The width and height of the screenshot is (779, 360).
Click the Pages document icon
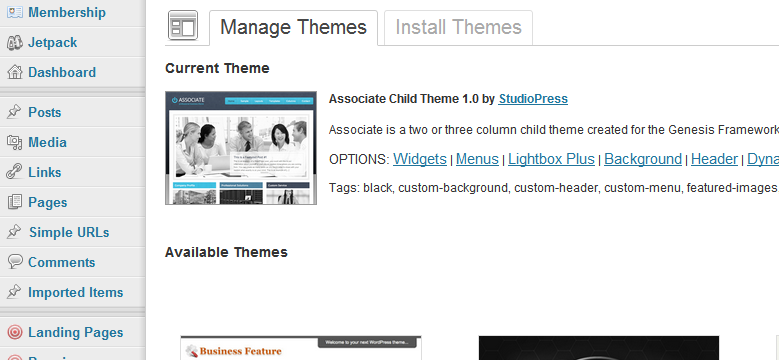click(x=14, y=202)
